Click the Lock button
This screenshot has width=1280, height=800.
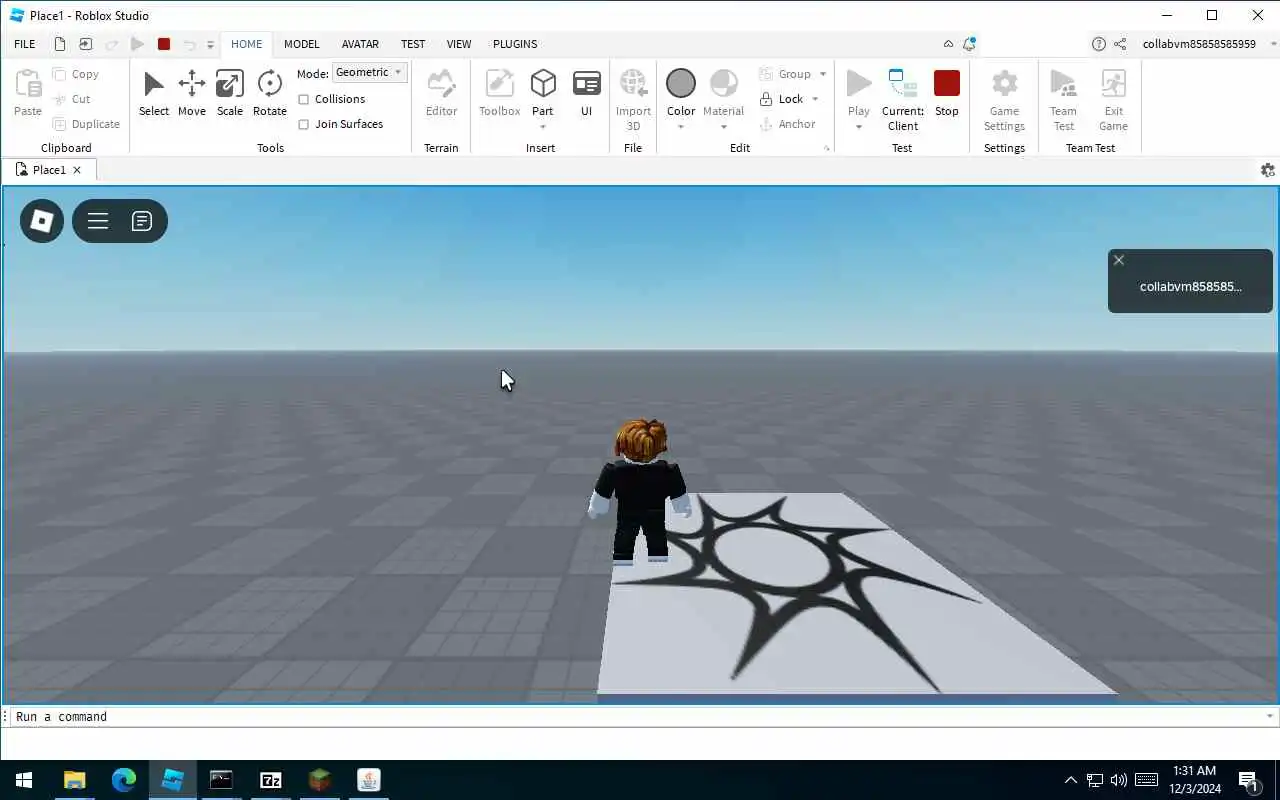click(781, 99)
